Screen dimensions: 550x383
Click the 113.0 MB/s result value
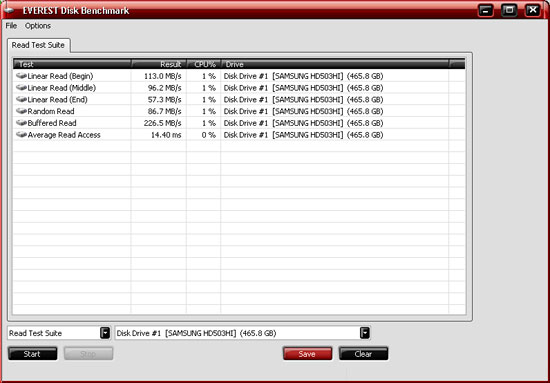[x=163, y=76]
